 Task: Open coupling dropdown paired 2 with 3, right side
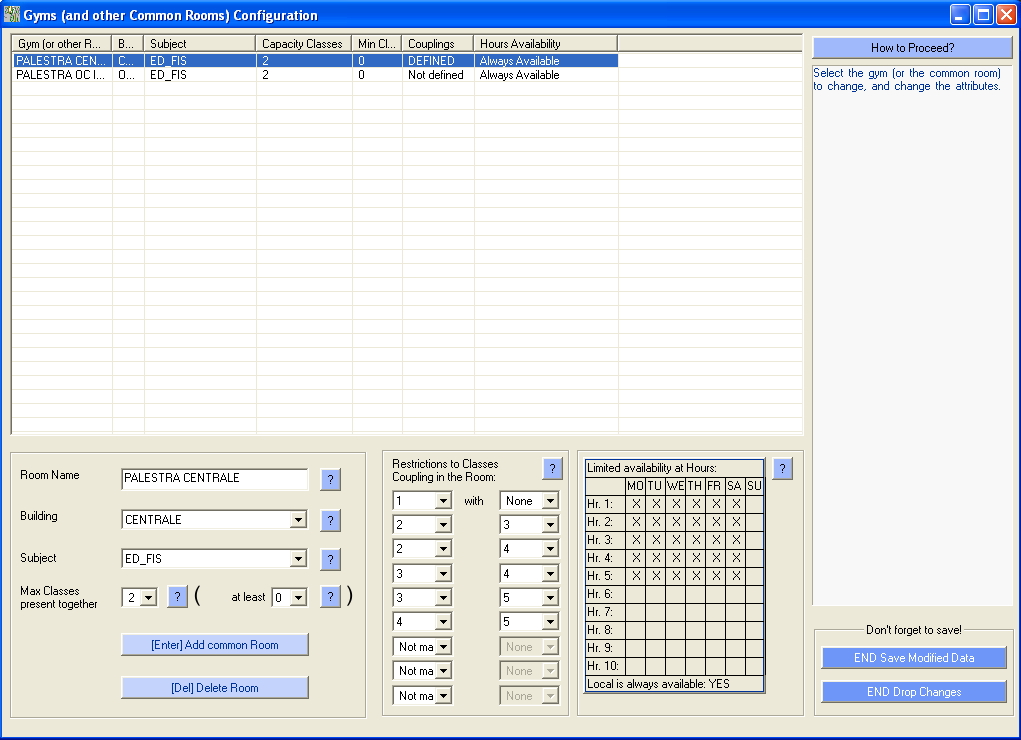pyautogui.click(x=550, y=525)
